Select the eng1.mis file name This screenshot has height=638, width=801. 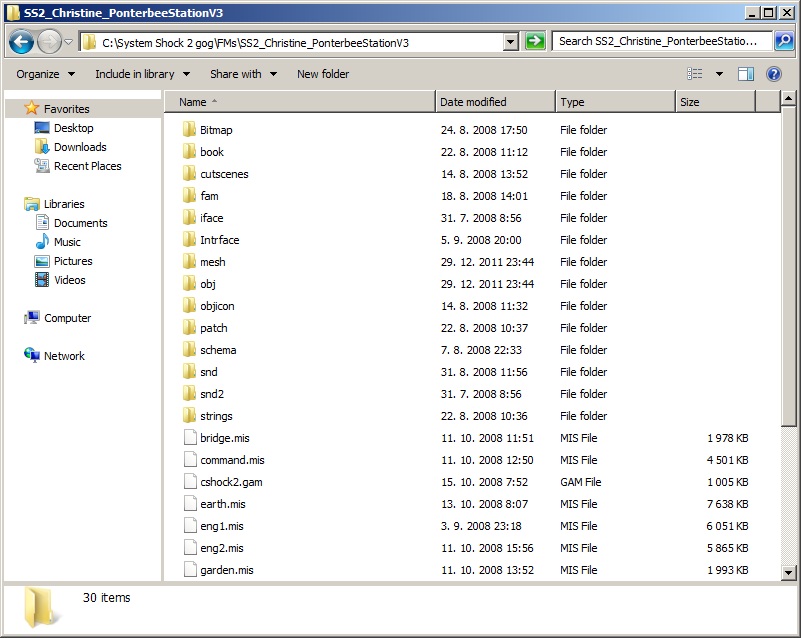tap(222, 526)
